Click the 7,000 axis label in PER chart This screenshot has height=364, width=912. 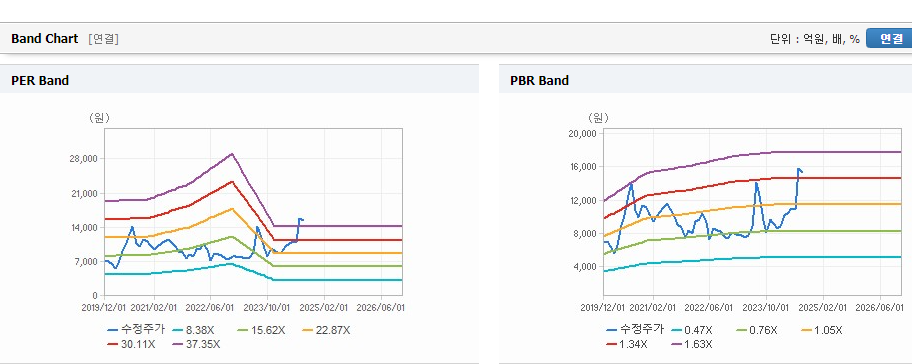pyautogui.click(x=86, y=262)
